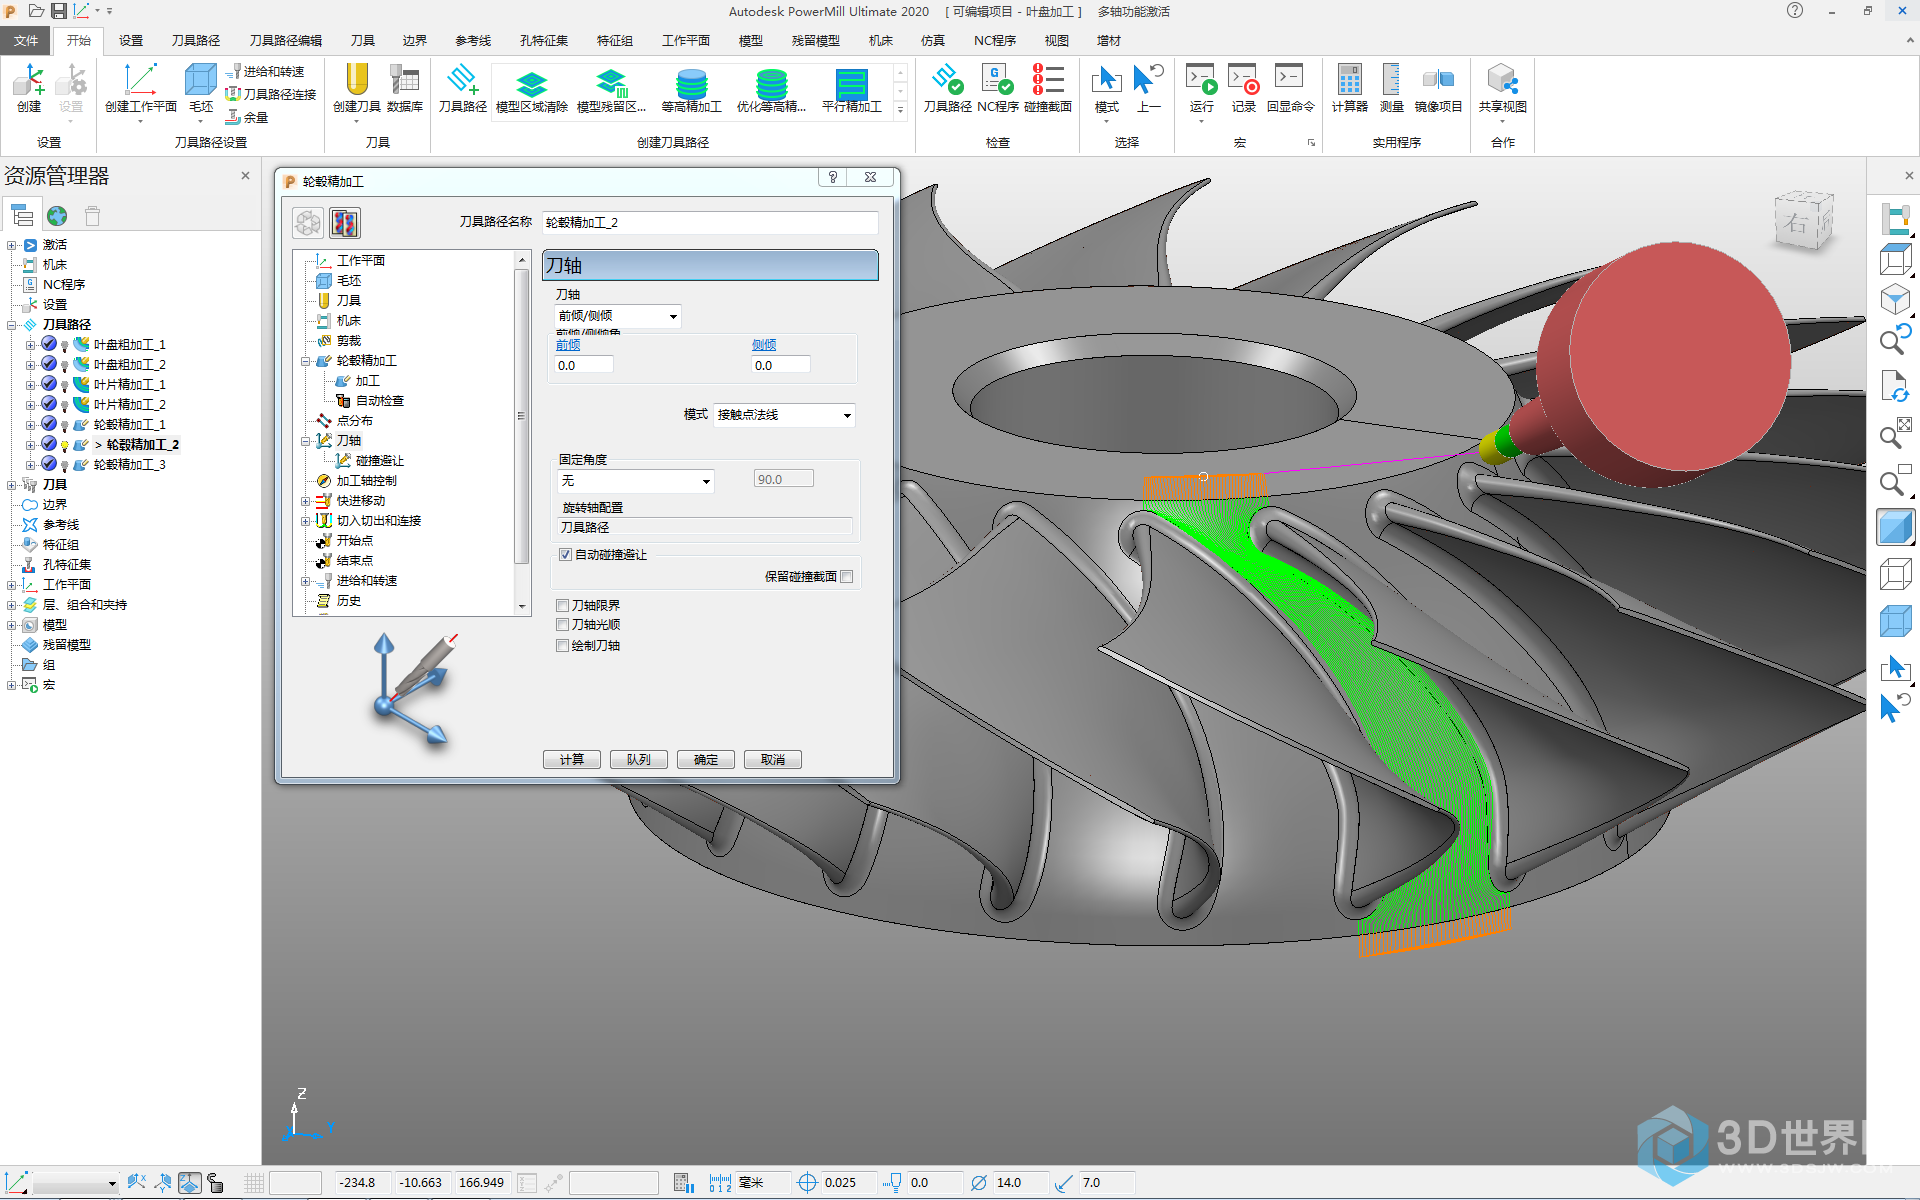Switch to the 刀具路径编辑 ribbon tab
1920x1200 pixels.
(286, 41)
